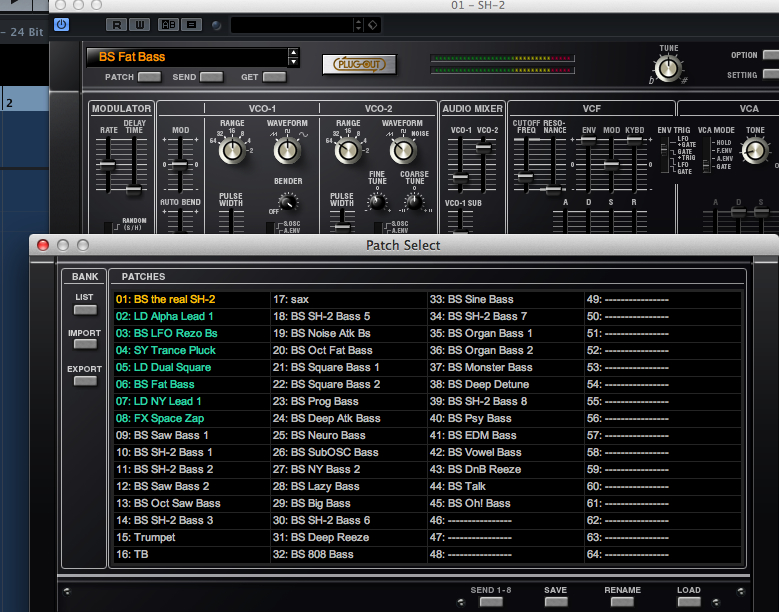Click the BENDER knob in VCO-1

[x=288, y=202]
